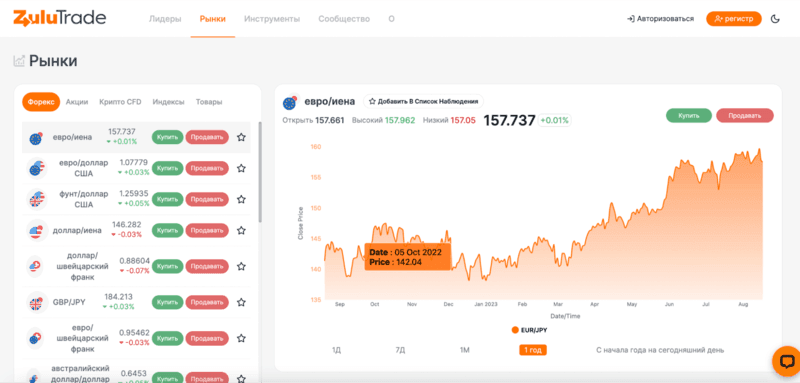Click the 05 Oct 2022 chart tooltip

[407, 257]
